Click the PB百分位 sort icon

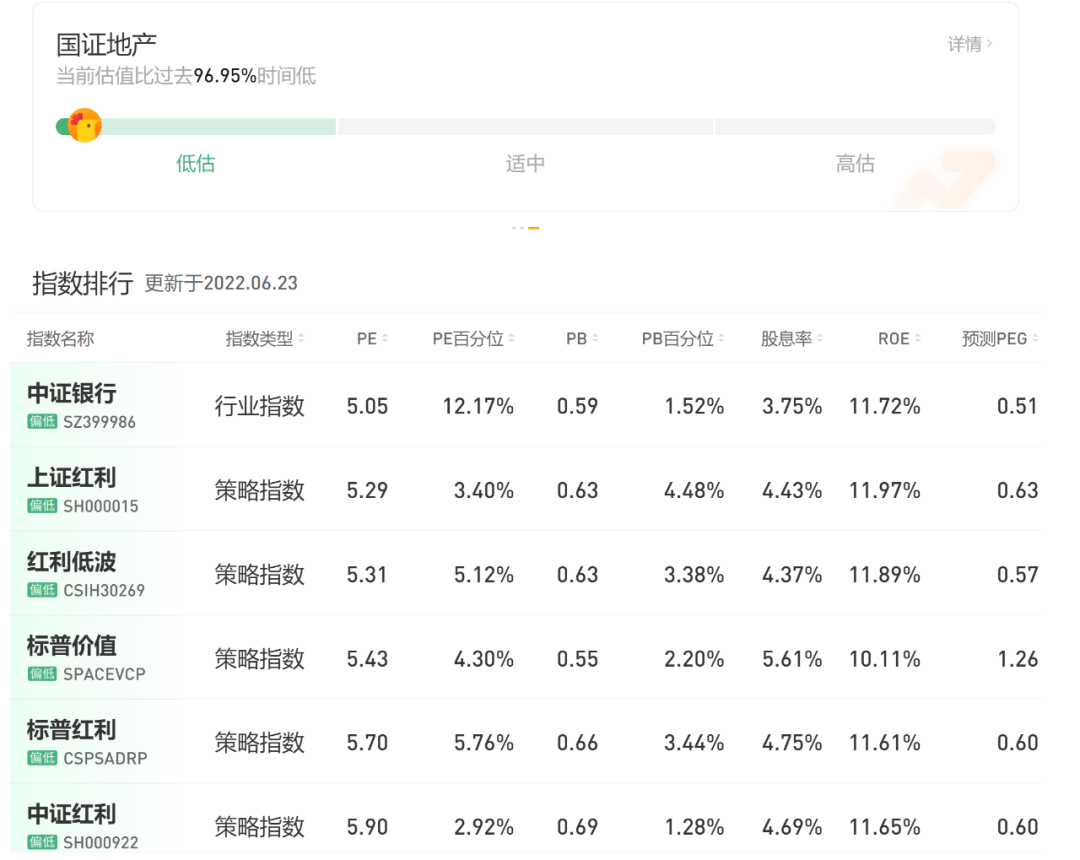(x=723, y=338)
